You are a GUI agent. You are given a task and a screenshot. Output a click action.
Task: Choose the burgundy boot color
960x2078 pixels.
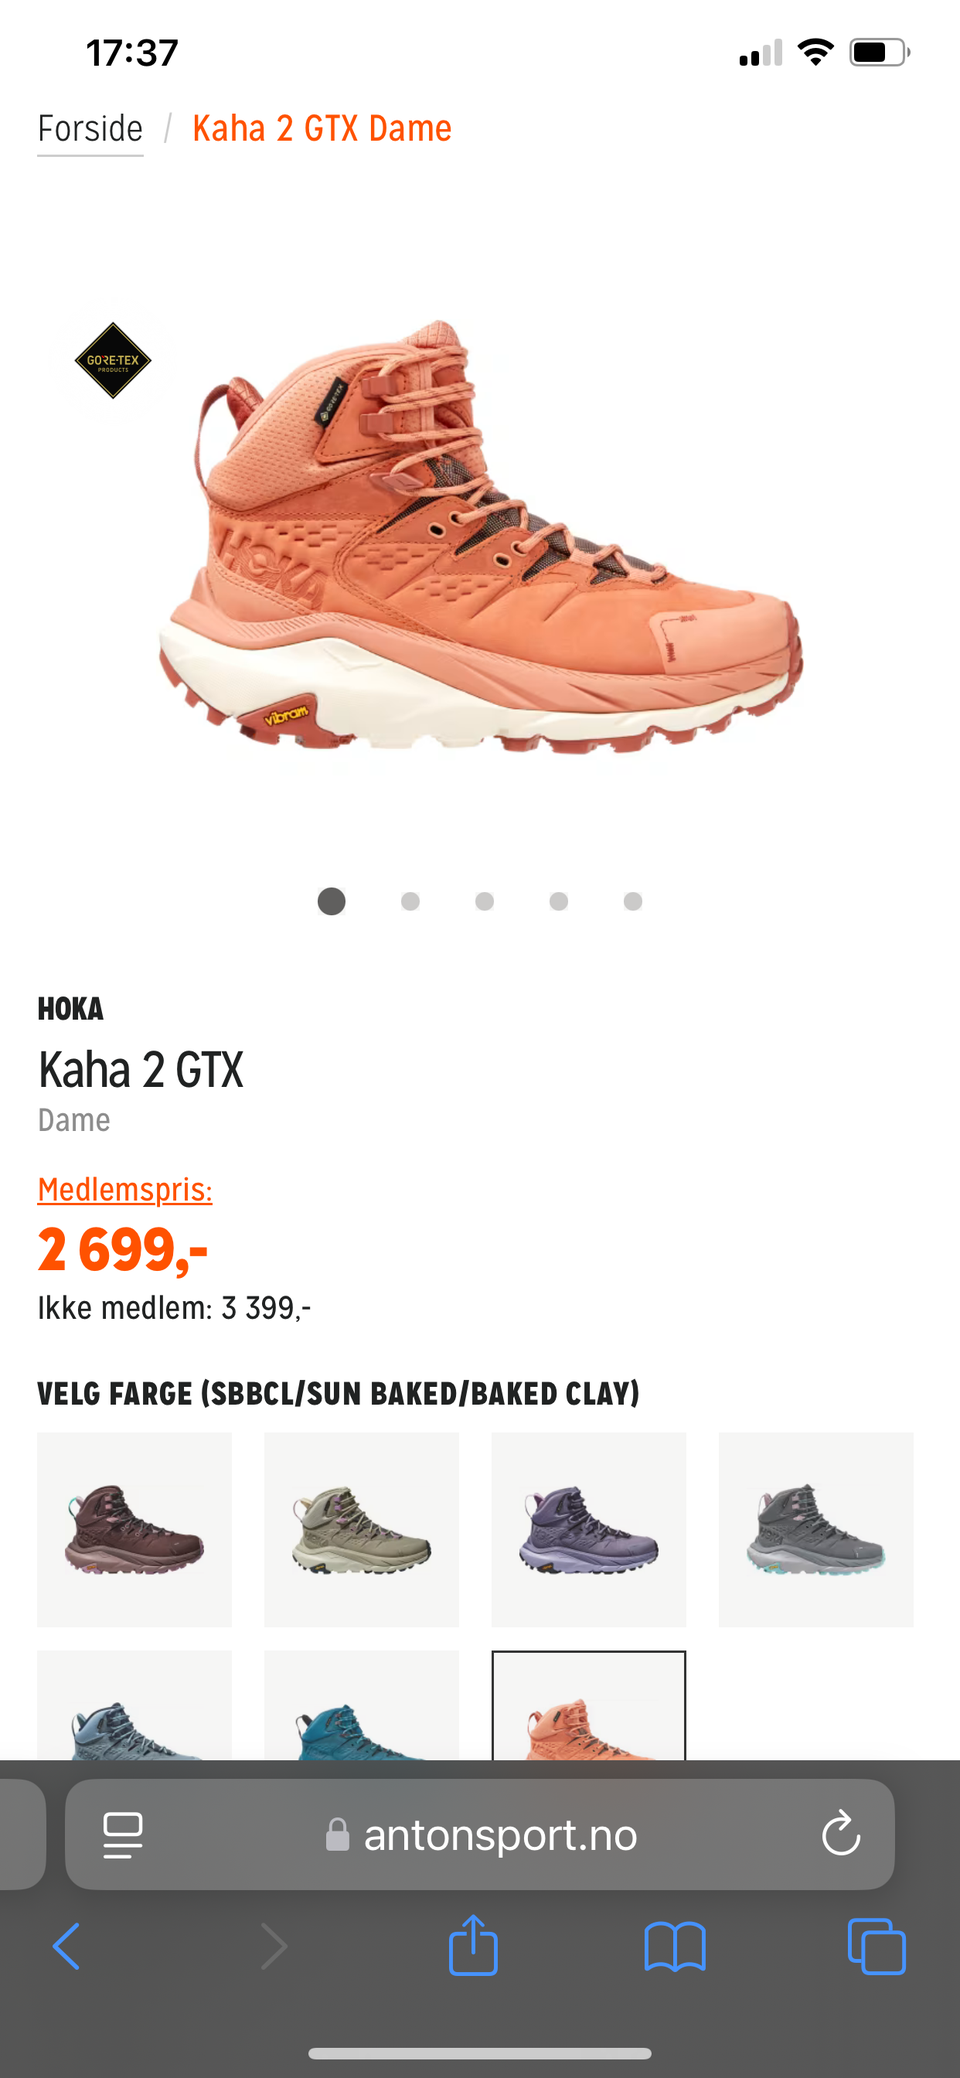(135, 1529)
